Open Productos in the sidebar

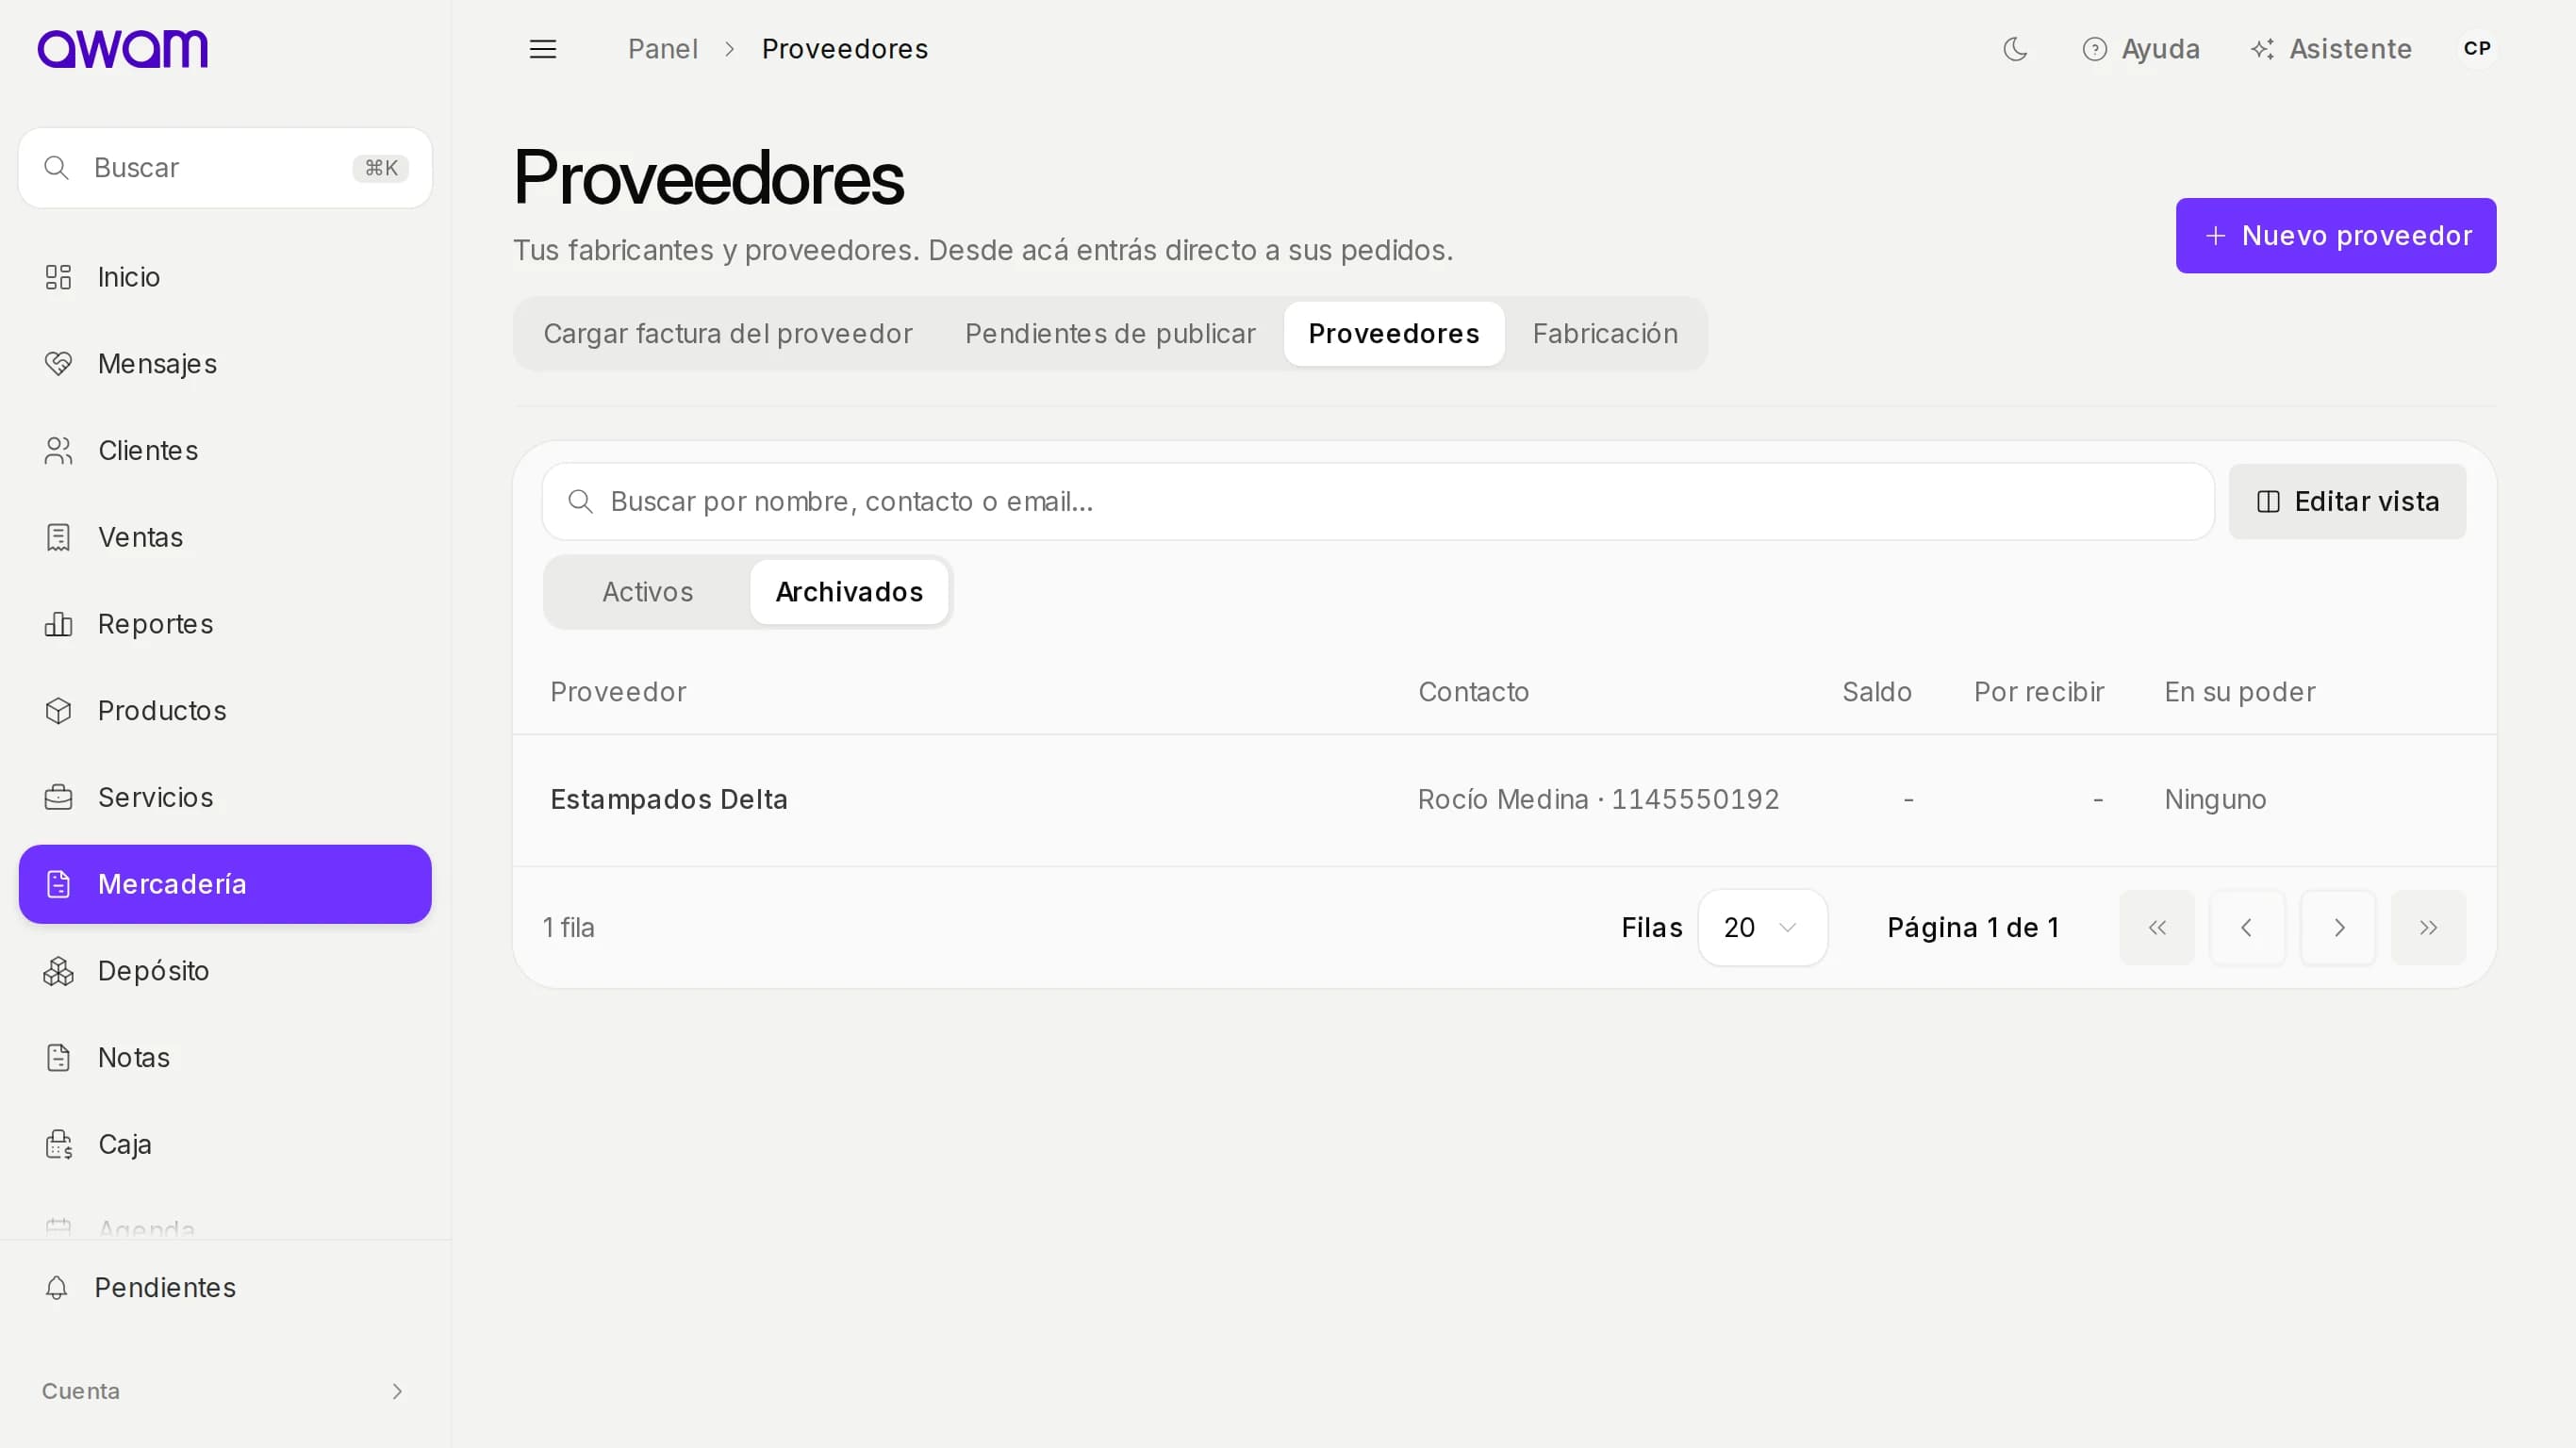tap(225, 711)
